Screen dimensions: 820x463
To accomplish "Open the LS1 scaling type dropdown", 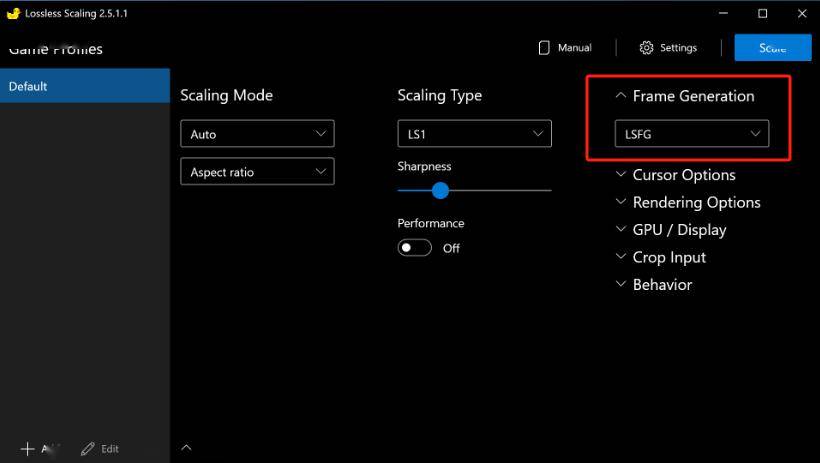I will point(474,133).
